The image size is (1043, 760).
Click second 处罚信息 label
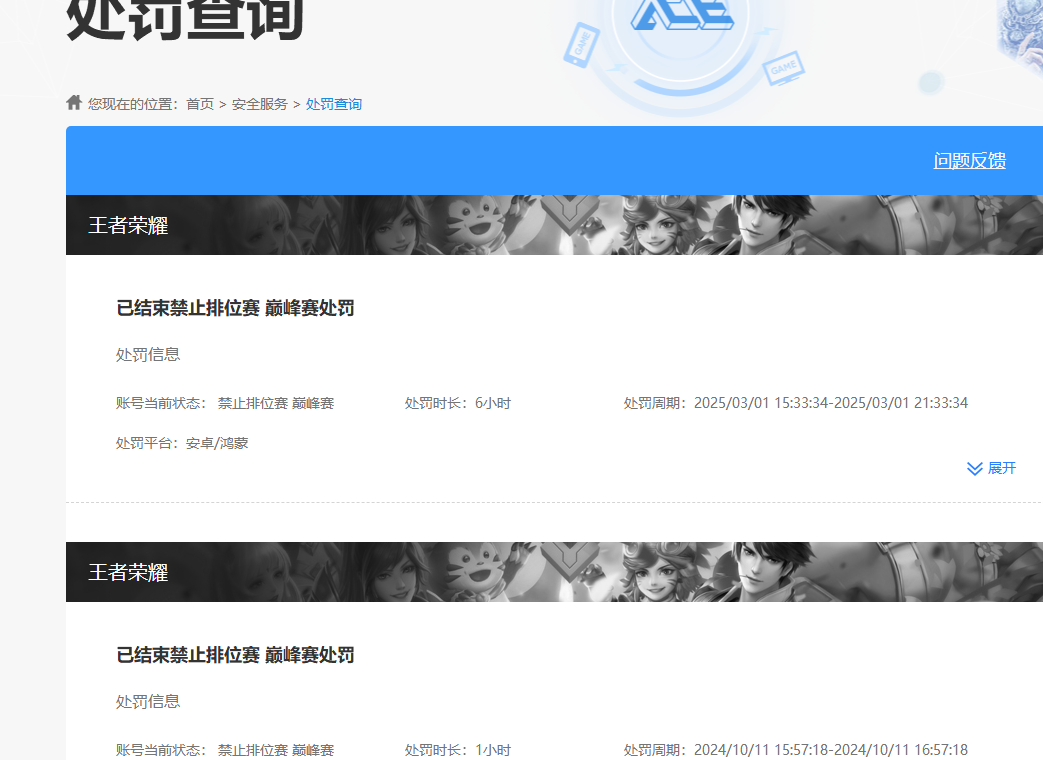point(148,701)
